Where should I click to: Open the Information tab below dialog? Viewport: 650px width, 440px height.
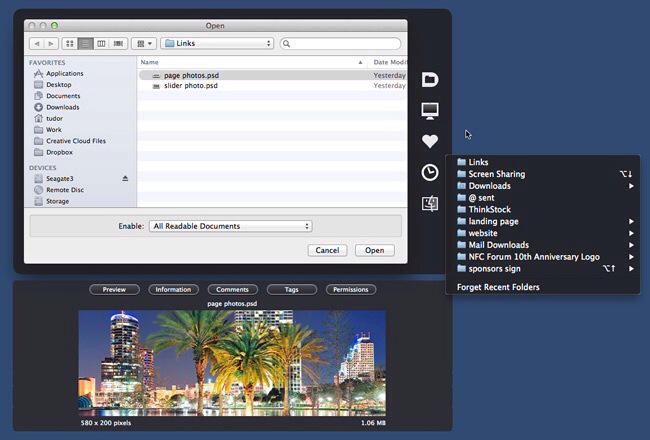click(x=173, y=290)
